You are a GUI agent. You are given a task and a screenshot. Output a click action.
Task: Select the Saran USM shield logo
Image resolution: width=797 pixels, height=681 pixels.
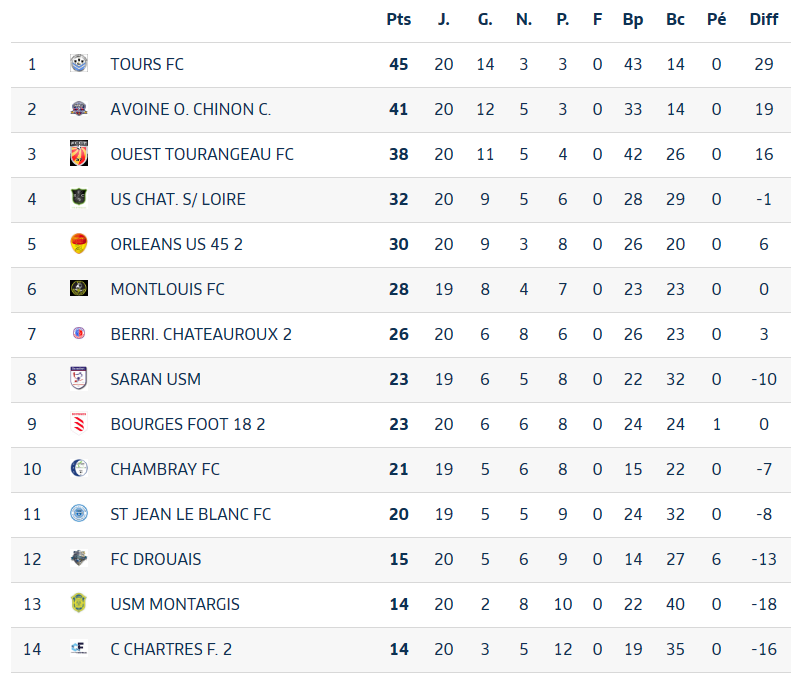(79, 378)
